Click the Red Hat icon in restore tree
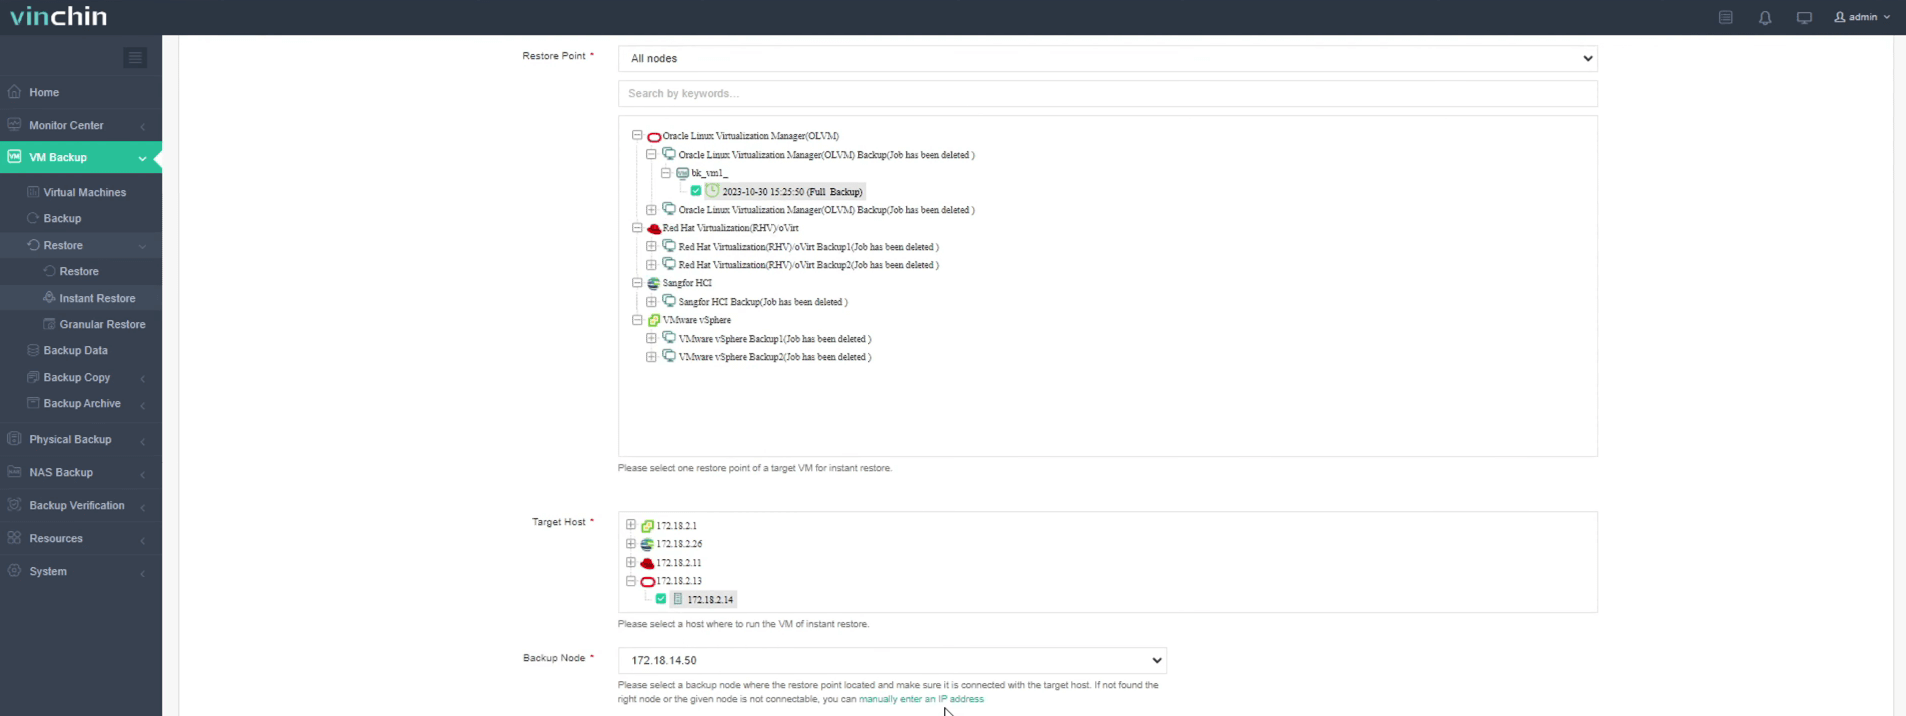The image size is (1906, 716). (654, 228)
